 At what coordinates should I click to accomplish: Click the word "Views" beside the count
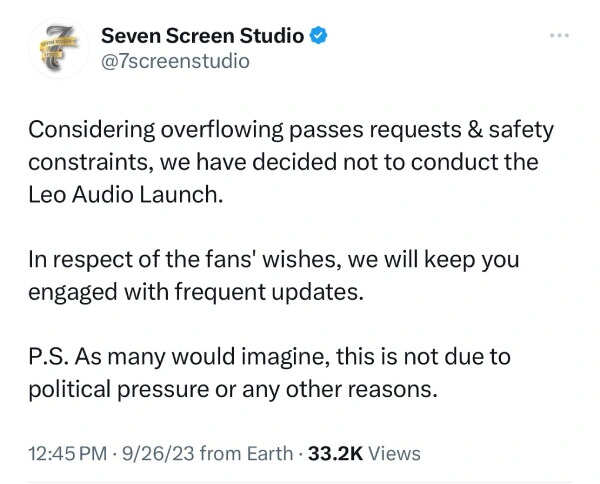pos(395,453)
